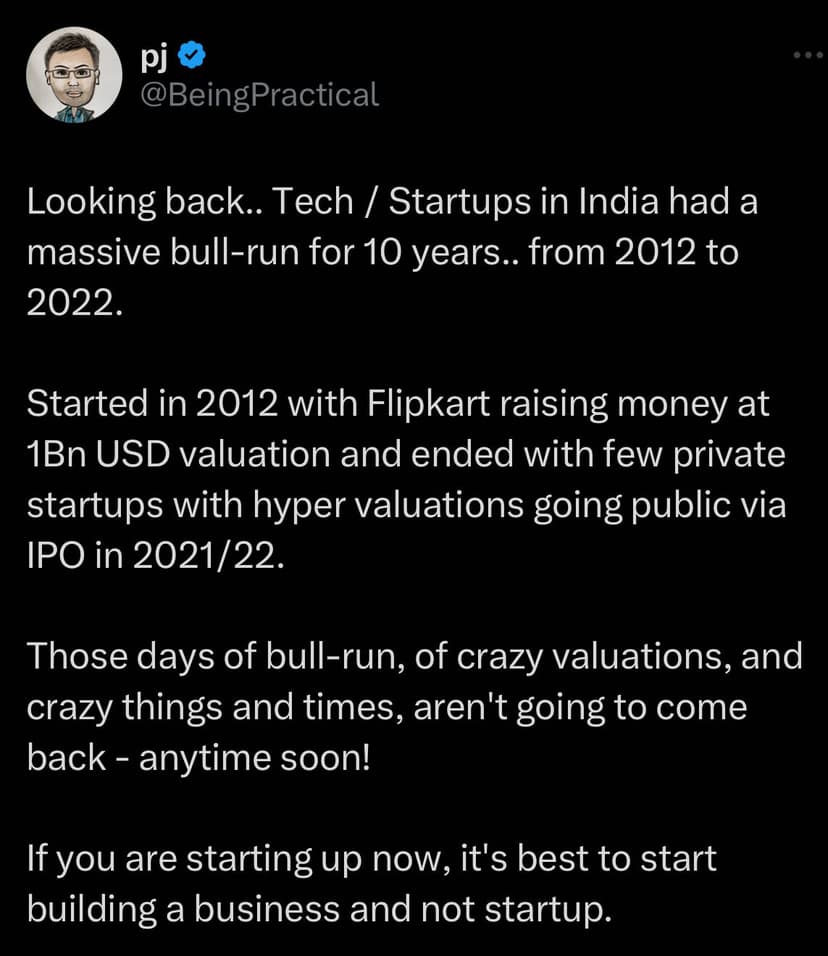This screenshot has height=956, width=828.
Task: Click the display name "pj"
Action: [157, 59]
